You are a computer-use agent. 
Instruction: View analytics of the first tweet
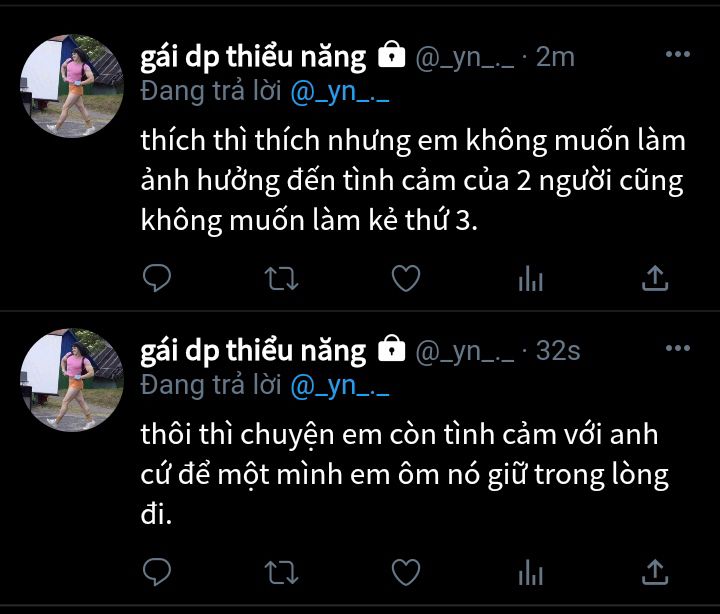pyautogui.click(x=531, y=278)
